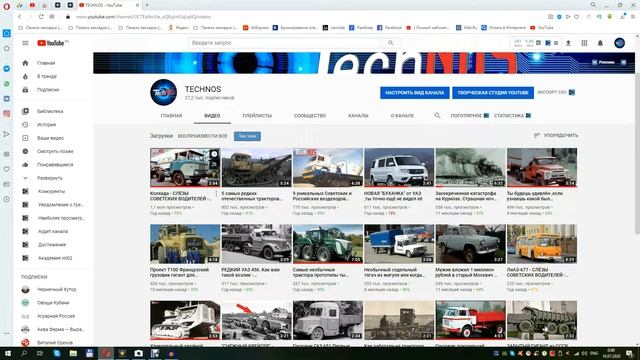Switch to the О канале channel tab
This screenshot has width=640, height=360.
[x=402, y=116]
